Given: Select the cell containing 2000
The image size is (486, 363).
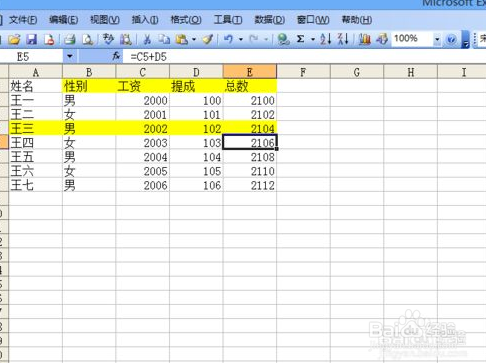Looking at the screenshot, I should [143, 100].
